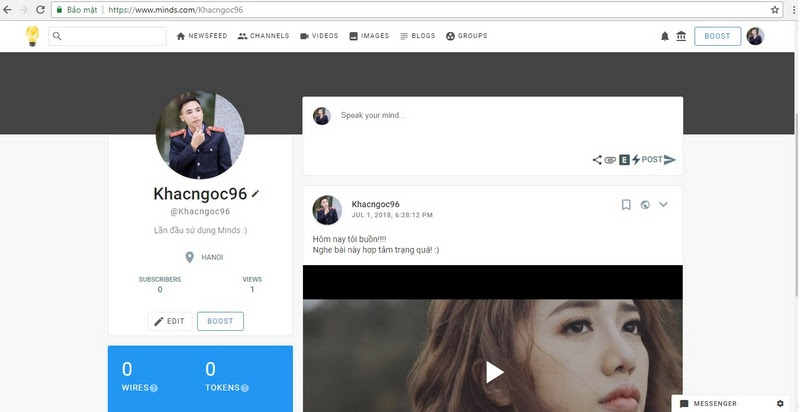This screenshot has height=412, width=800.
Task: Open Wires help question icon
Action: pyautogui.click(x=154, y=388)
